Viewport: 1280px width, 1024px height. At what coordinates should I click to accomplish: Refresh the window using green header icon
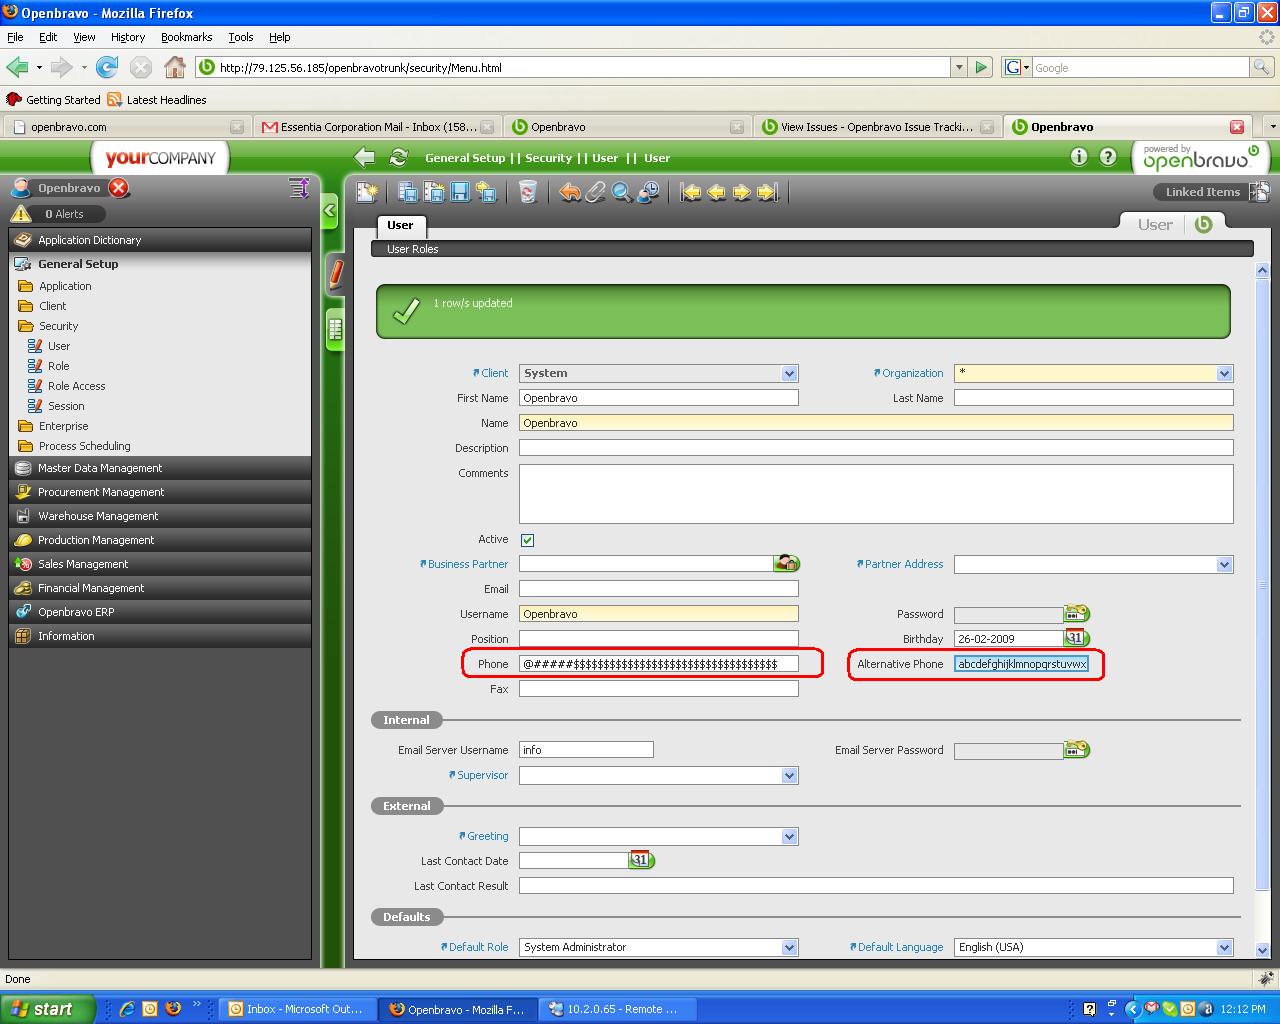399,157
